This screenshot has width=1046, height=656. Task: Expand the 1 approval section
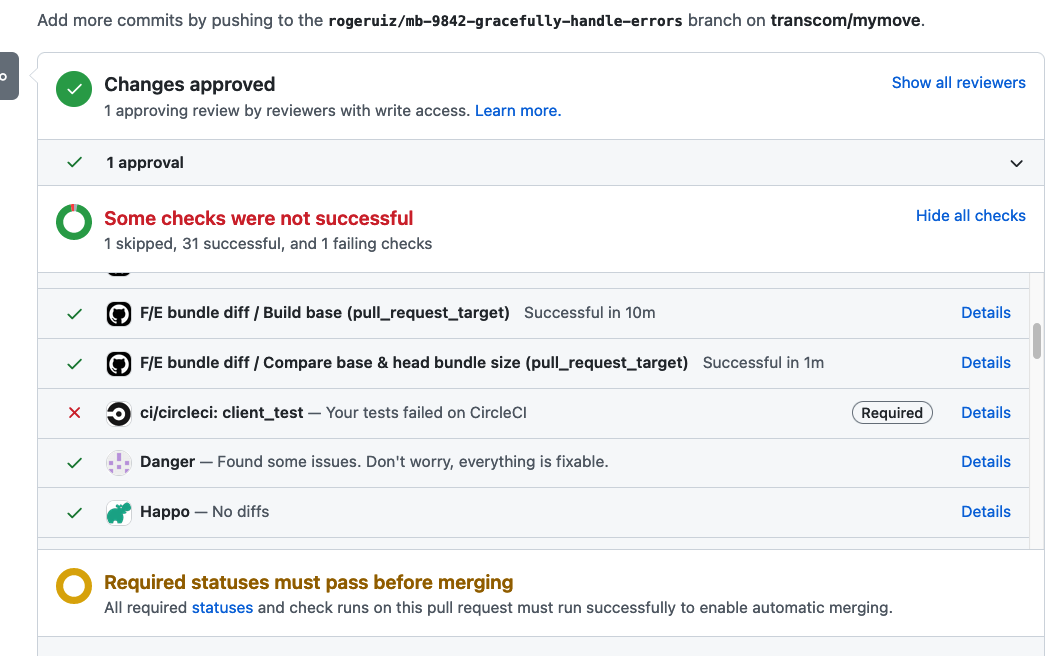[x=1016, y=162]
